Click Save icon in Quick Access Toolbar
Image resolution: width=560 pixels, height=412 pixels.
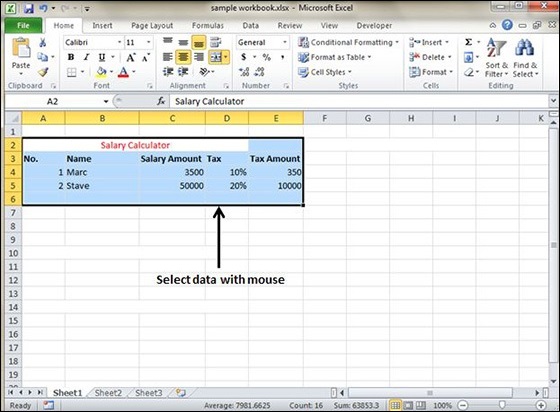click(x=29, y=8)
